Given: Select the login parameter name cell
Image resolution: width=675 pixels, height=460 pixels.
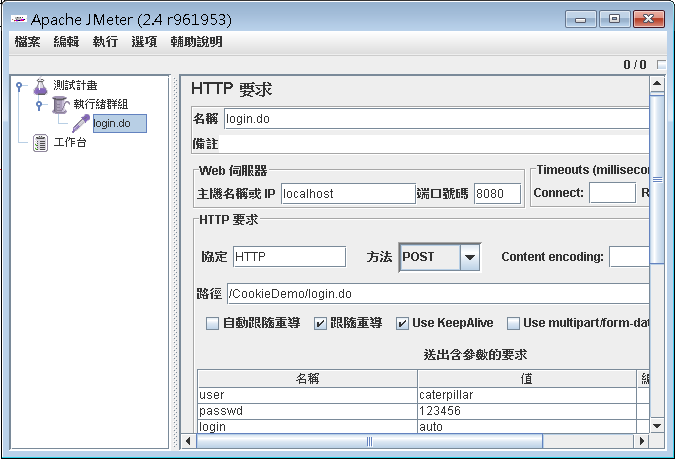Looking at the screenshot, I should (x=307, y=426).
